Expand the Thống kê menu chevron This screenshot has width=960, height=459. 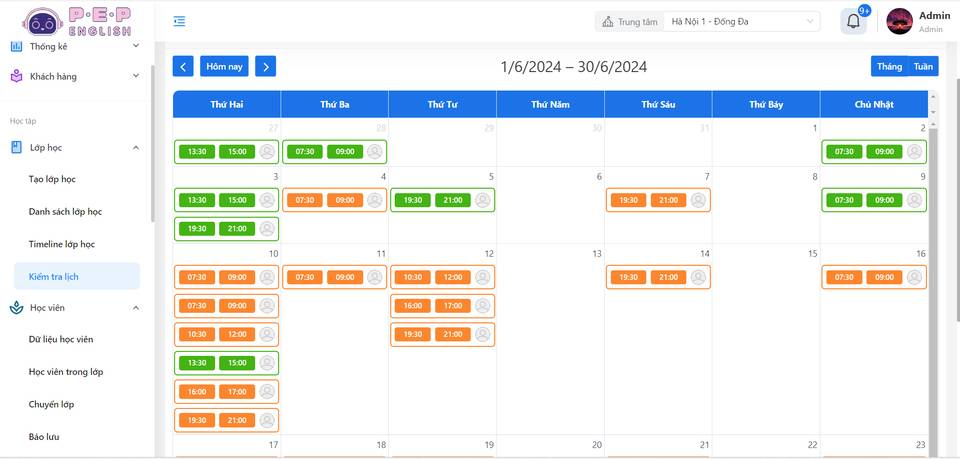[136, 46]
